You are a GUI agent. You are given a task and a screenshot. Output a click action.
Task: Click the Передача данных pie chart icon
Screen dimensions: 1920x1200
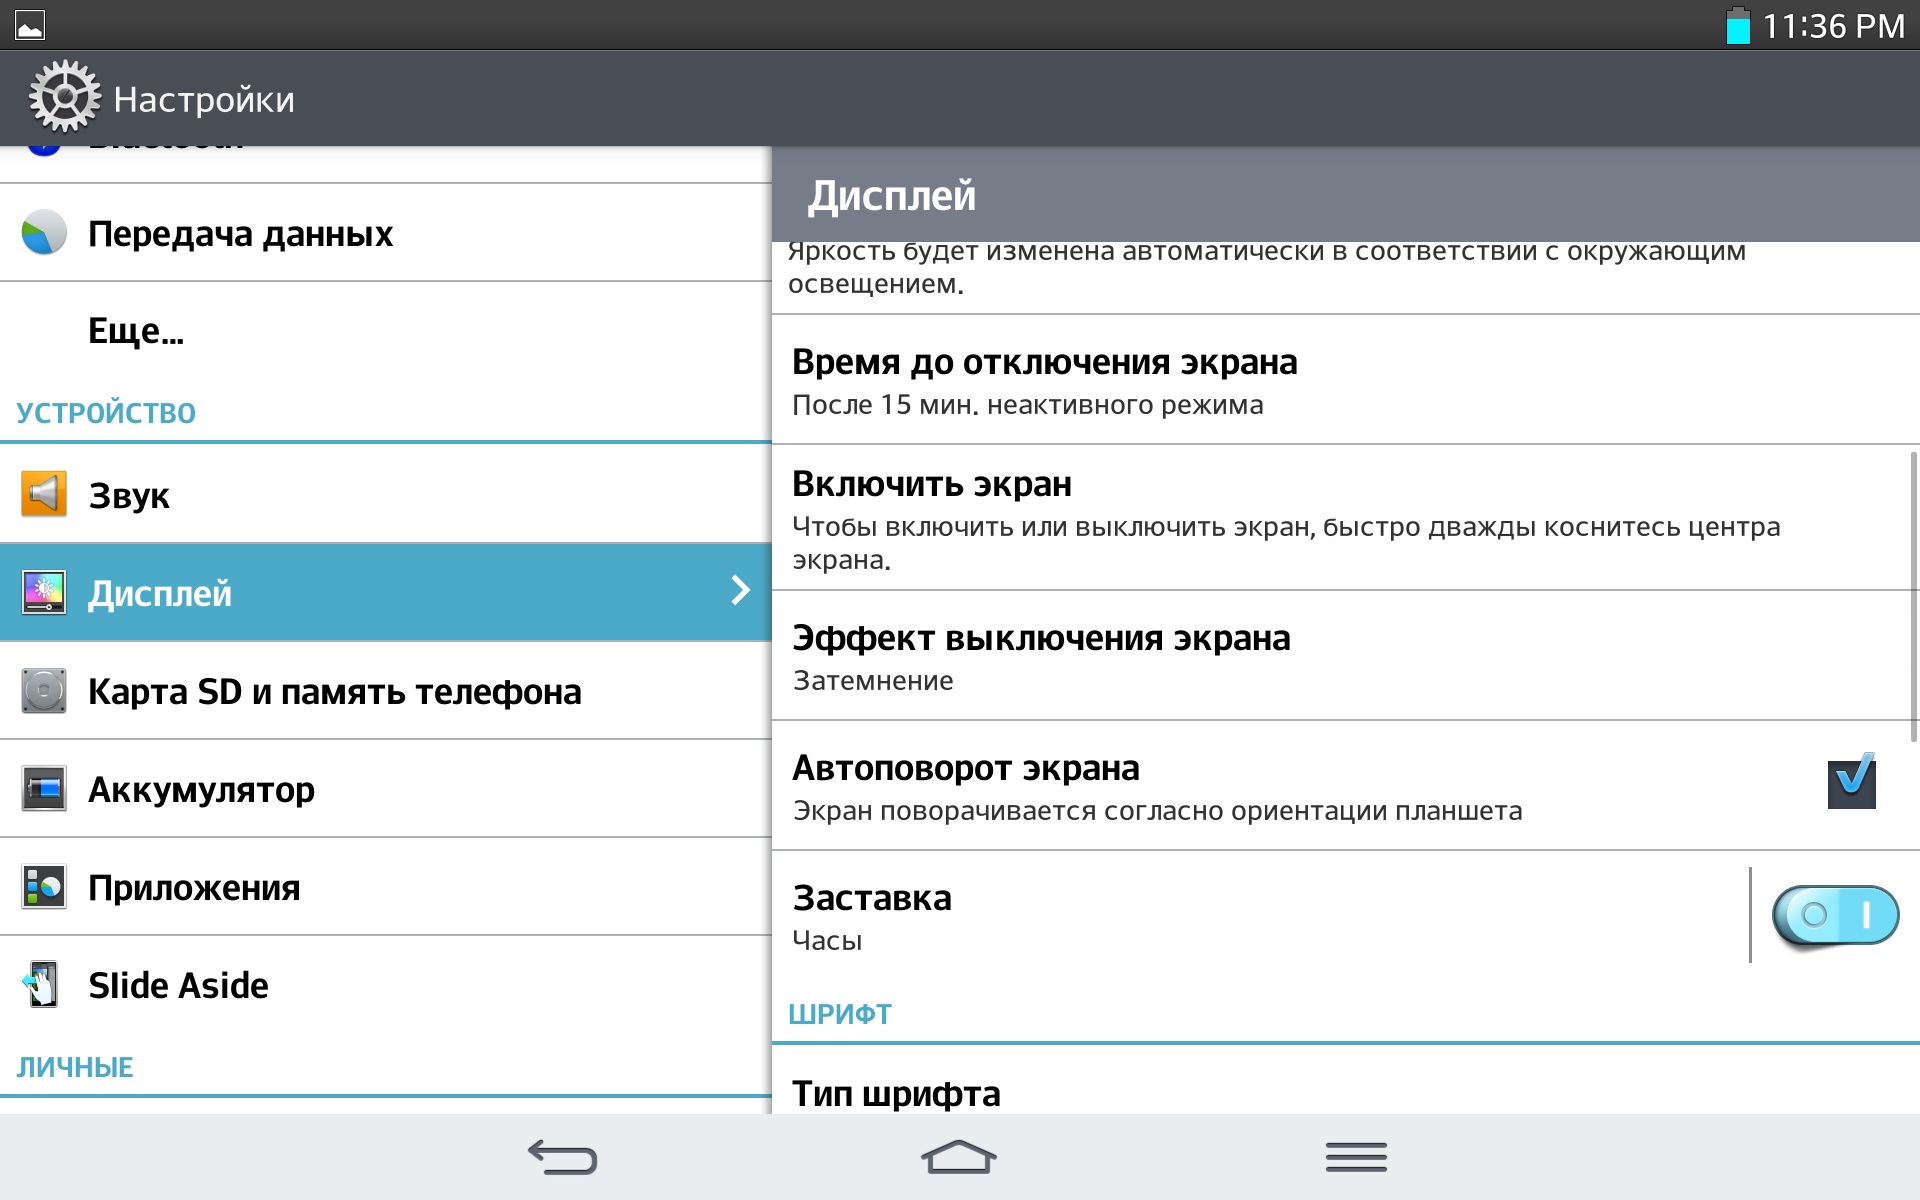[44, 233]
